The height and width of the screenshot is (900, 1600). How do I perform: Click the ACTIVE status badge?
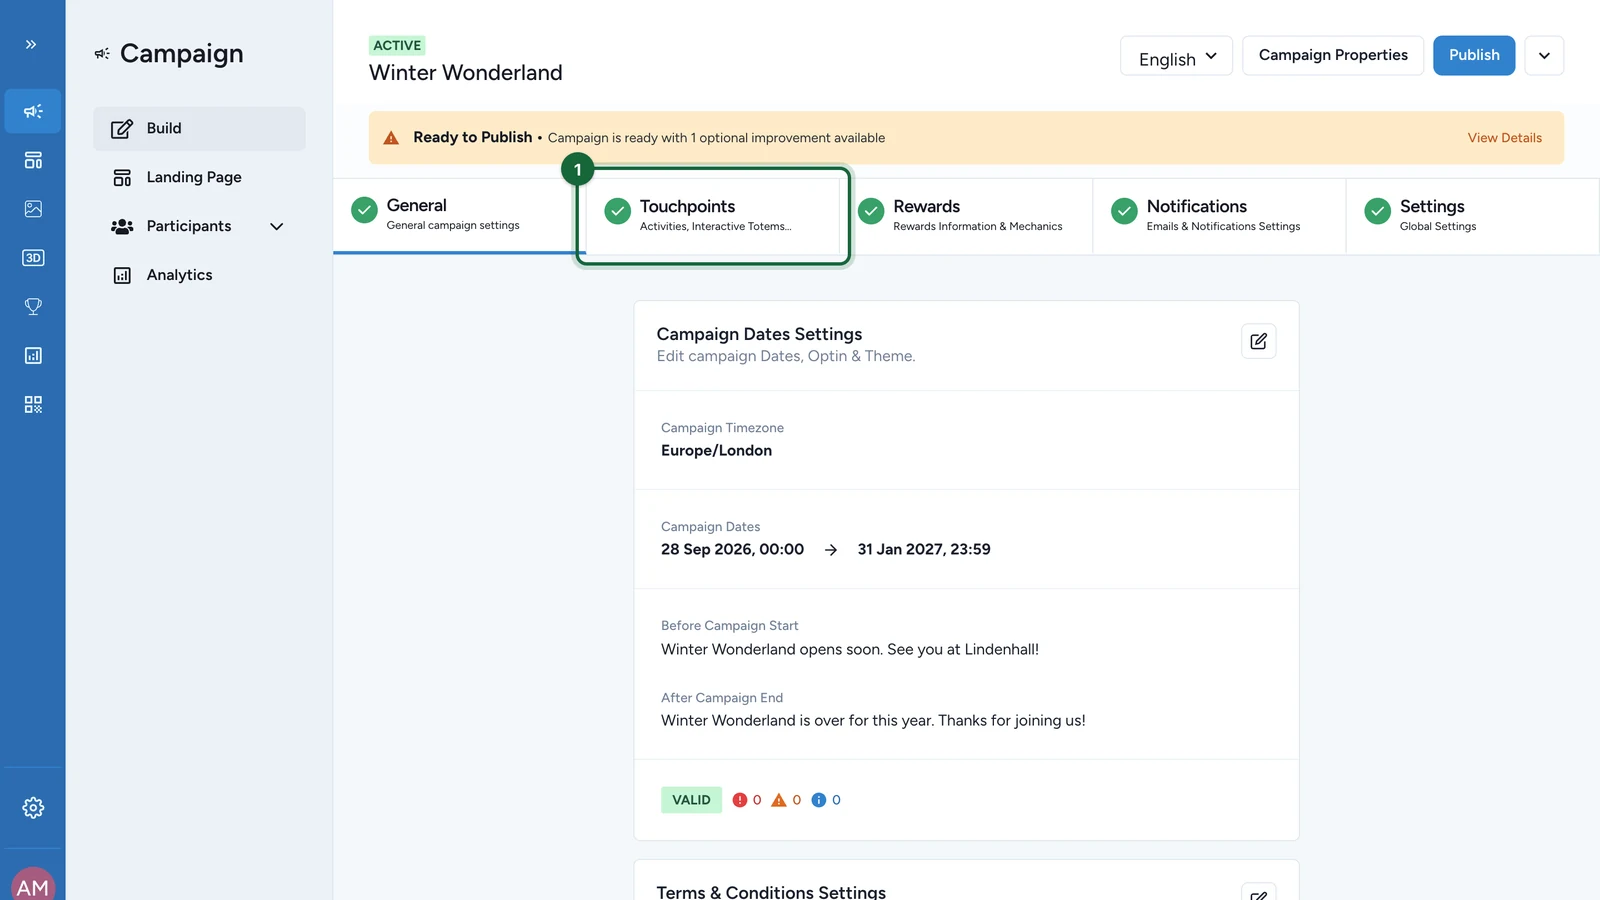[397, 46]
